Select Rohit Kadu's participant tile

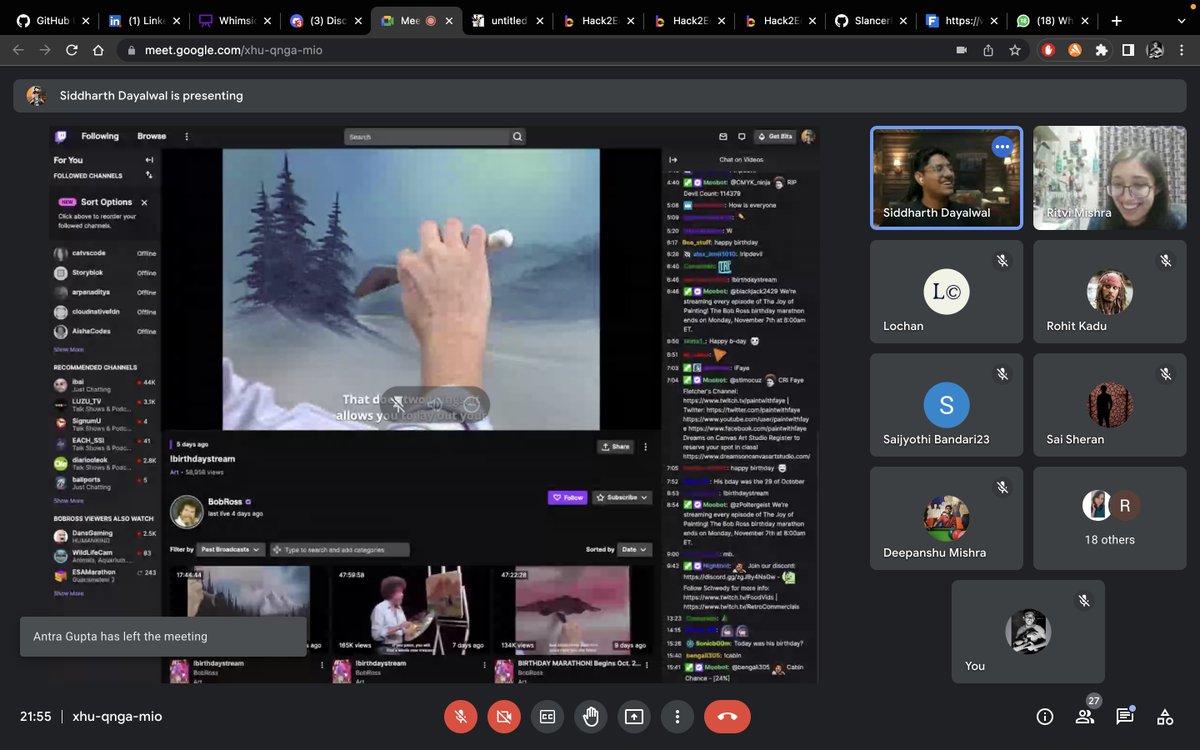1108,290
